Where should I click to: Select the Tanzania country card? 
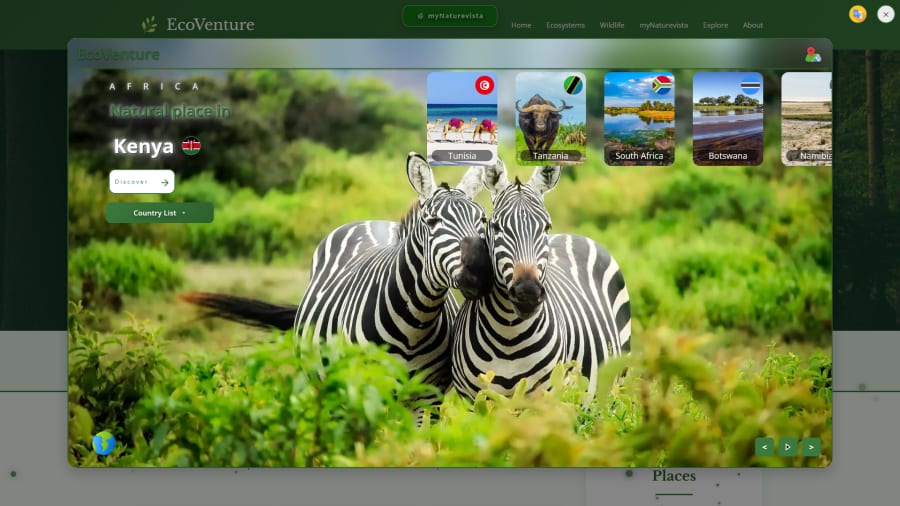coord(551,119)
